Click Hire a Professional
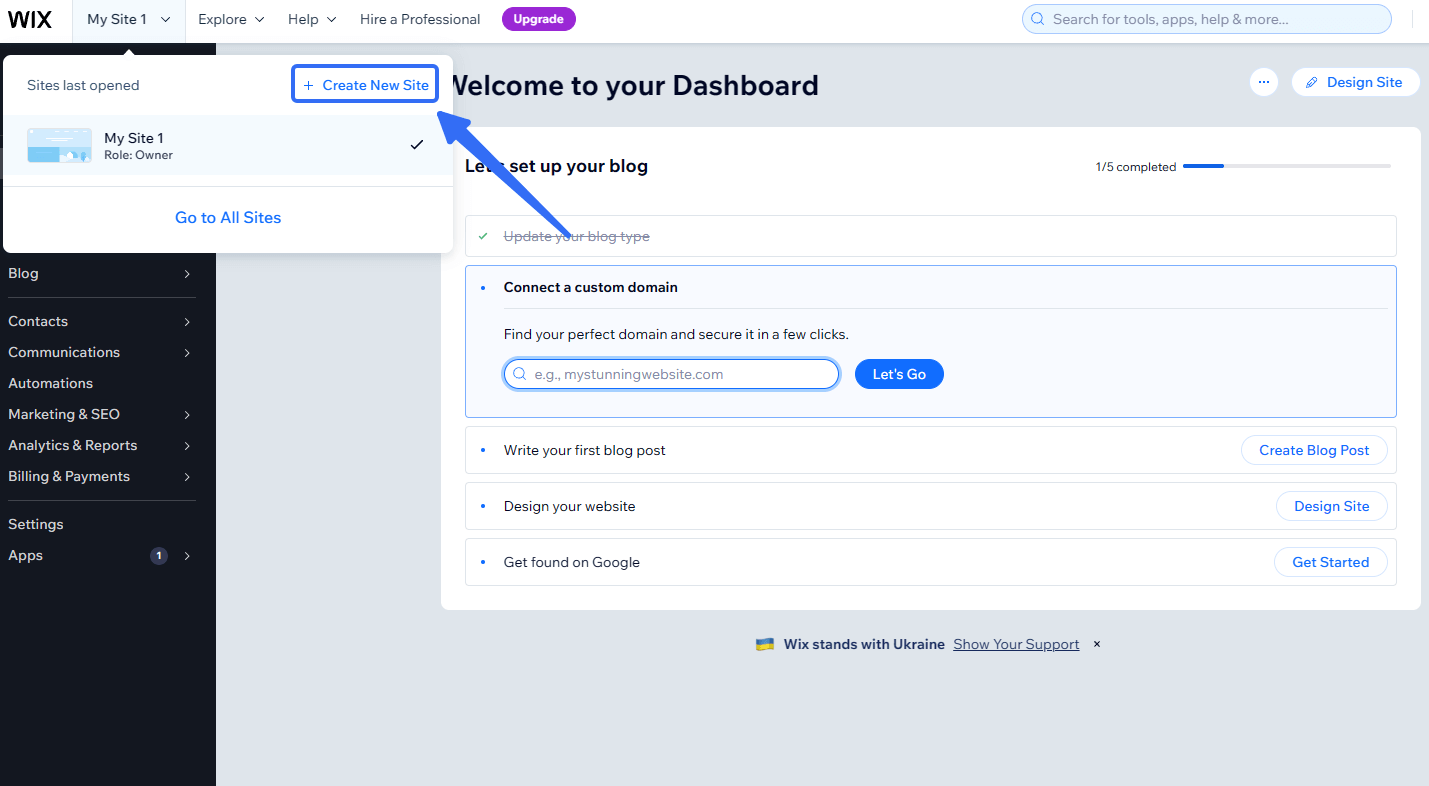This screenshot has width=1429, height=786. pos(420,20)
